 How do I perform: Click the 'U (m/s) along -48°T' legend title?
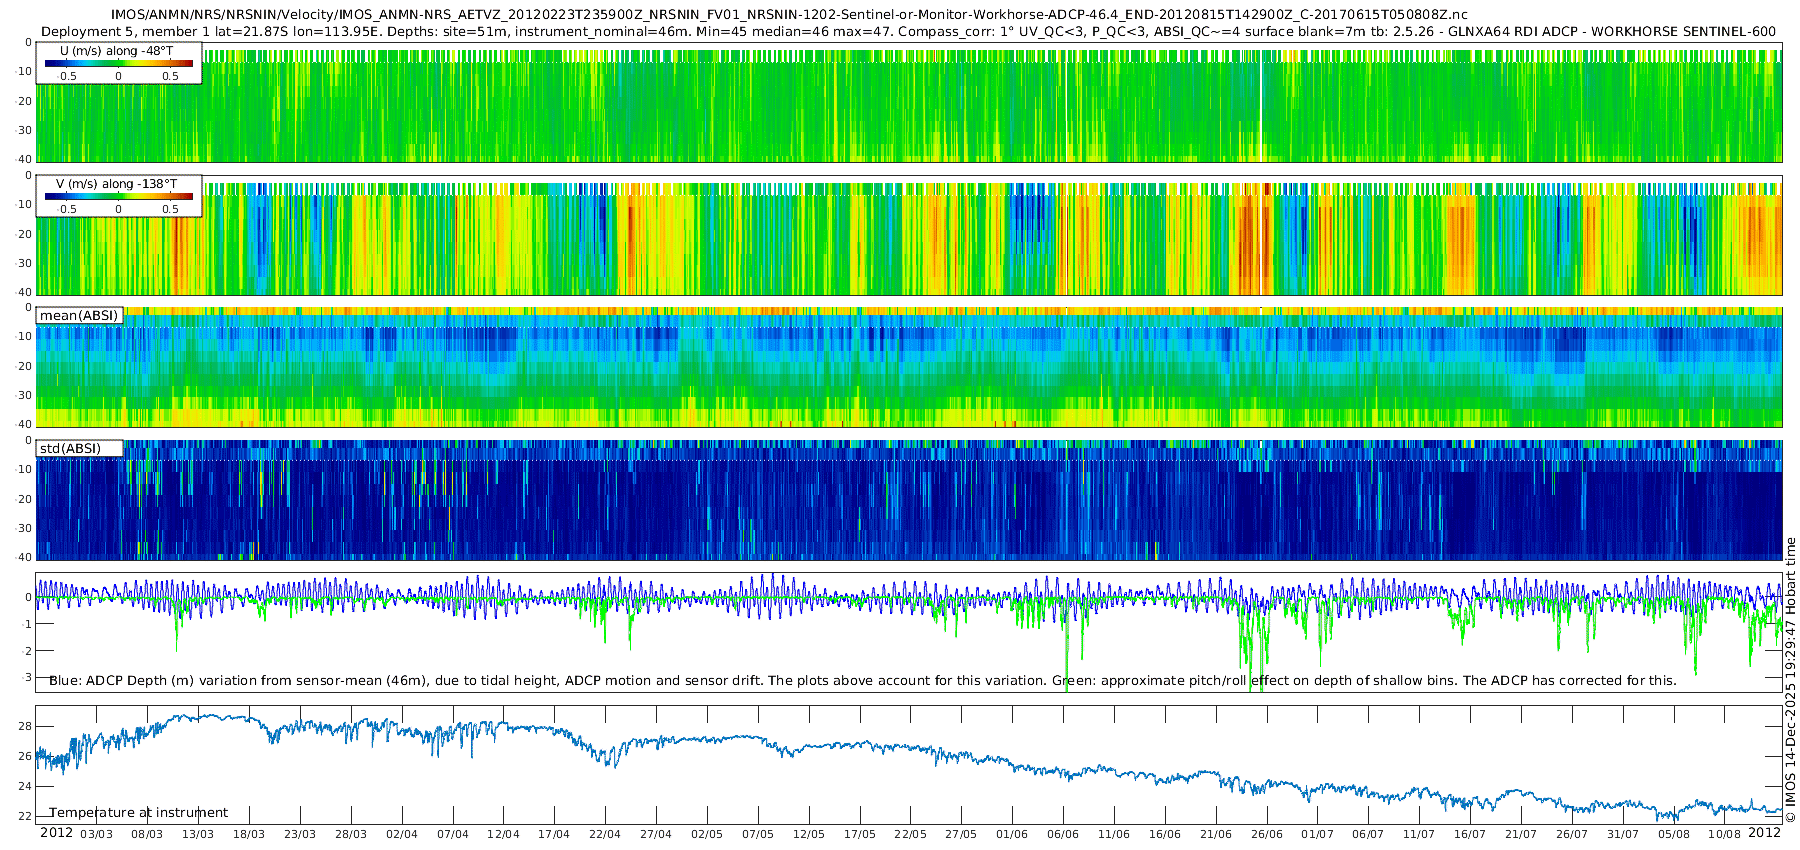[117, 51]
